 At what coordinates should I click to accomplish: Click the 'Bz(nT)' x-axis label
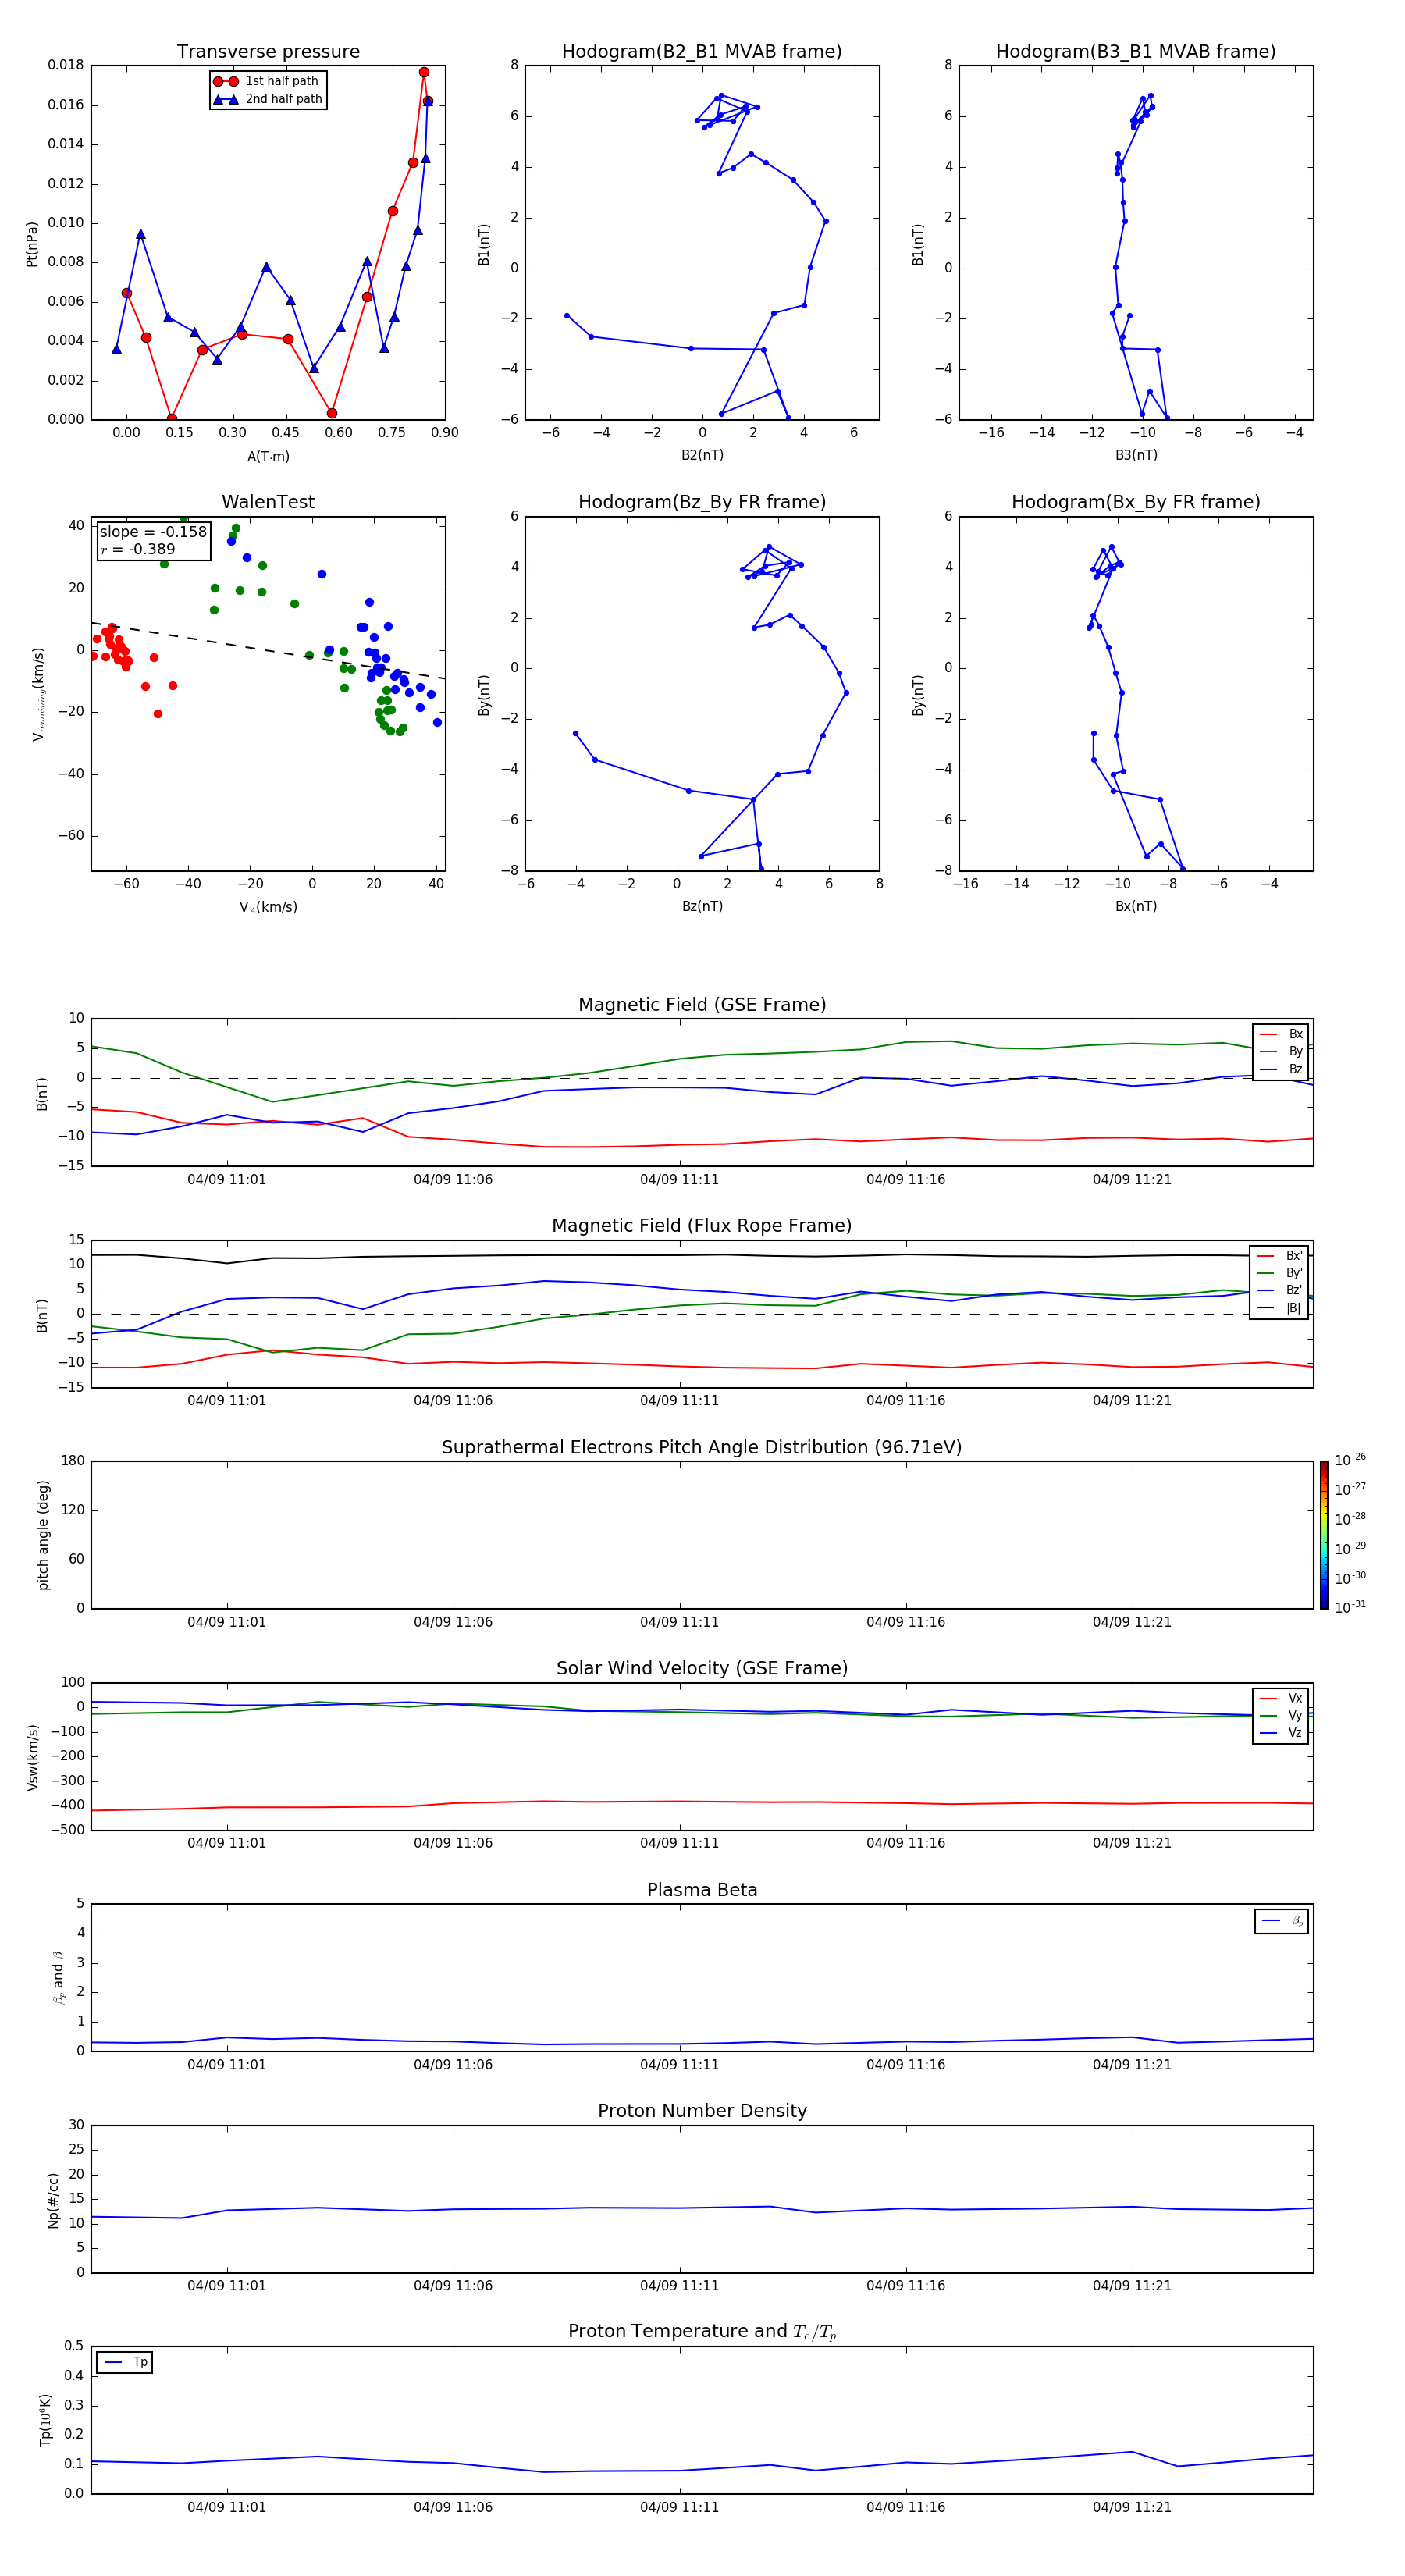pyautogui.click(x=702, y=906)
